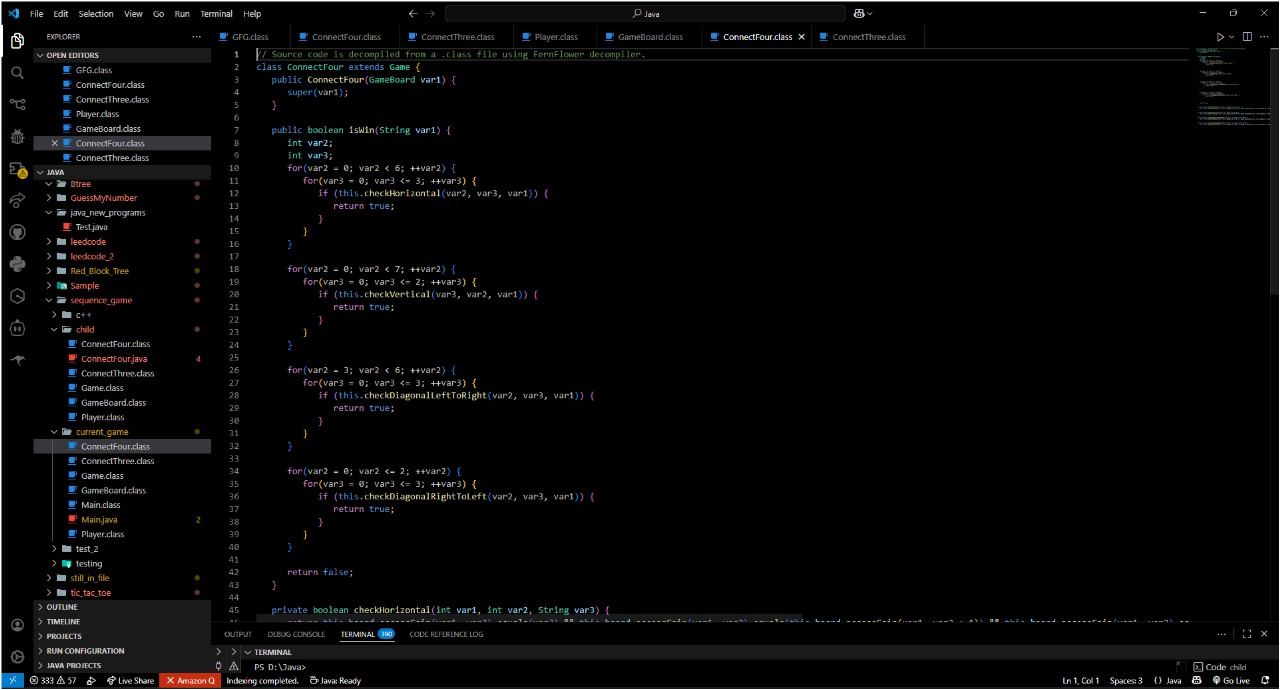Expand the leedcode folder
The image size is (1280, 690).
click(x=88, y=242)
